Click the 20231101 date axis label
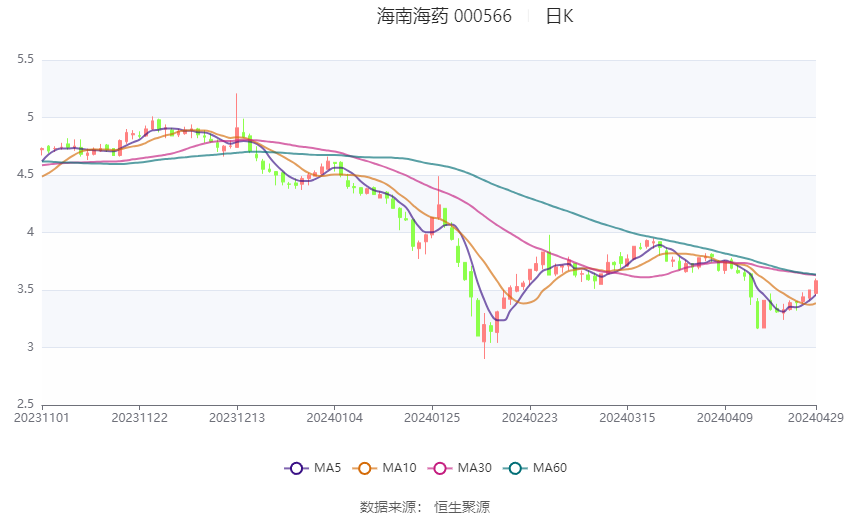The height and width of the screenshot is (517, 850). (x=42, y=418)
